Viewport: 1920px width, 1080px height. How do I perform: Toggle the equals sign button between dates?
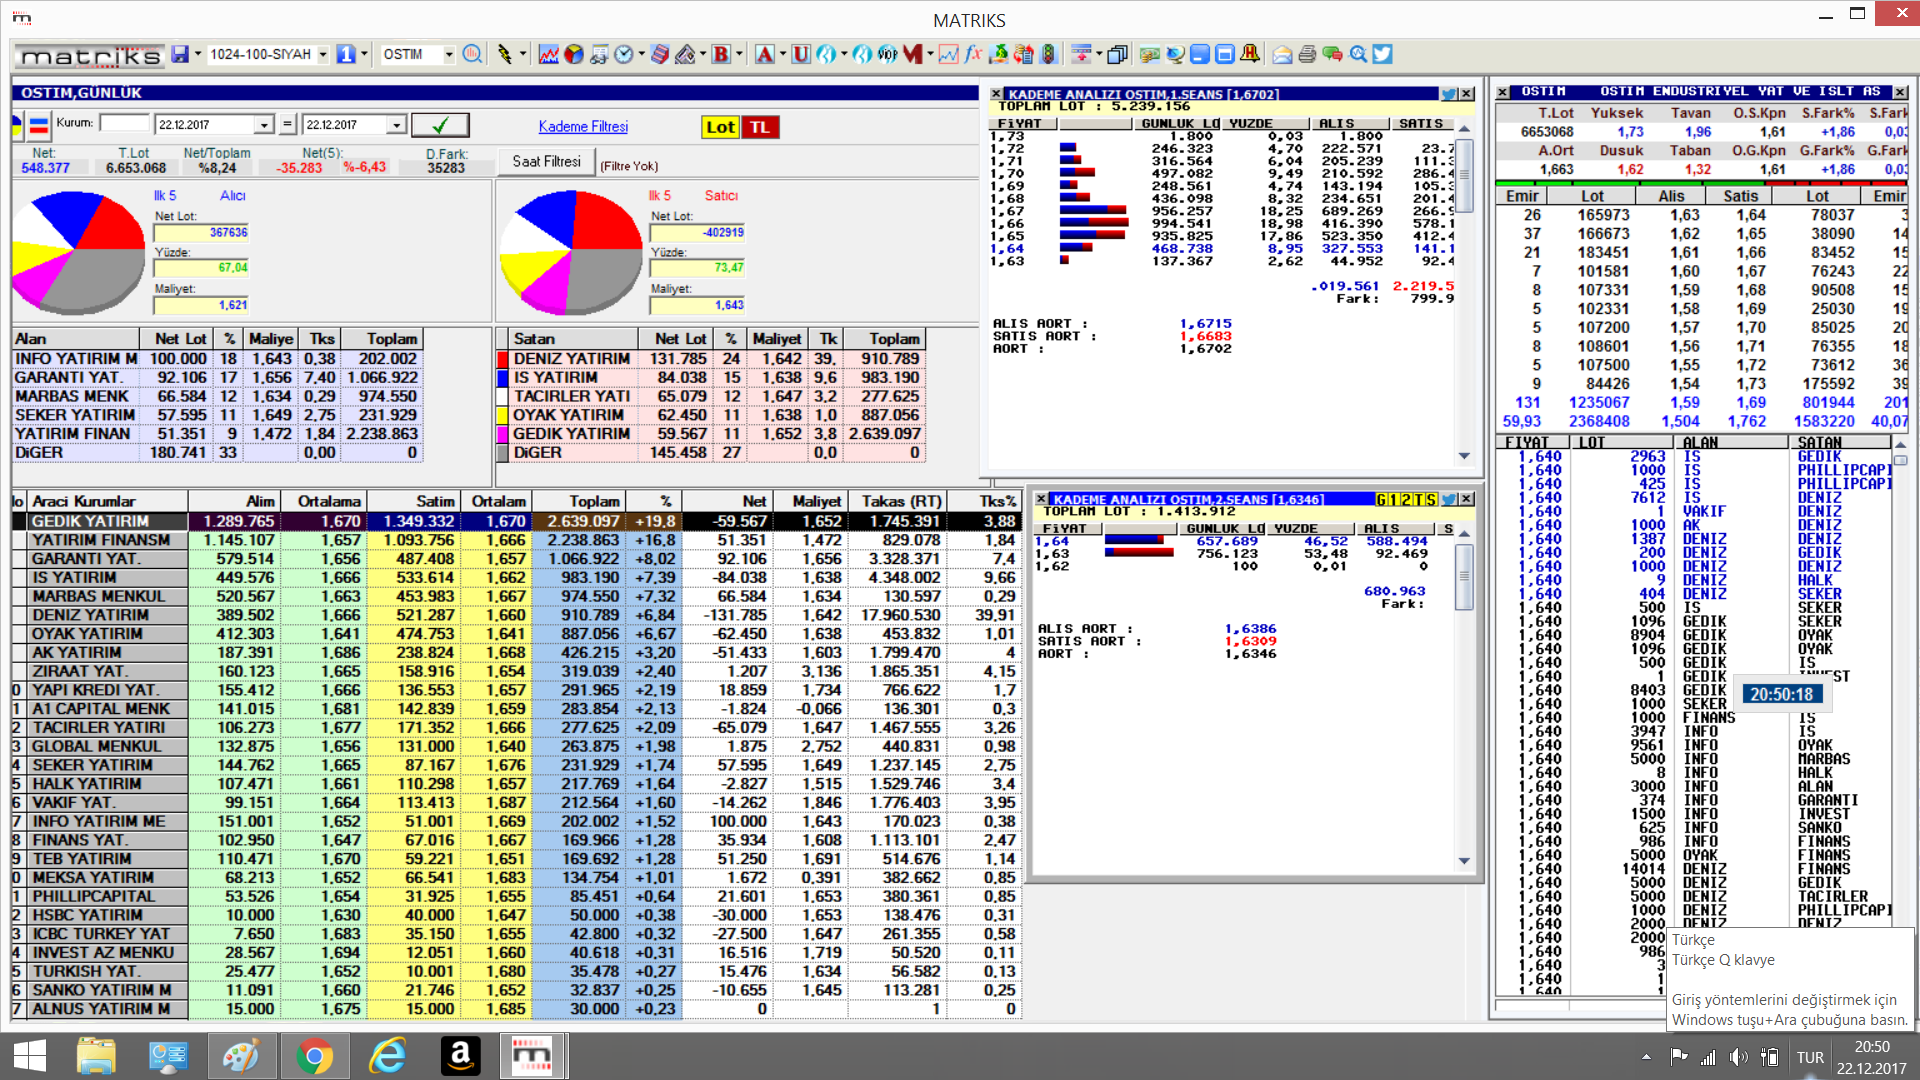coord(287,125)
